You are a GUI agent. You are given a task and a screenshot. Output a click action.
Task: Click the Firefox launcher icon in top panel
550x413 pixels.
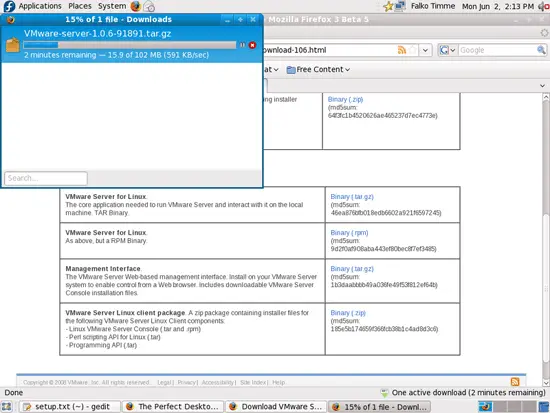click(x=135, y=6)
